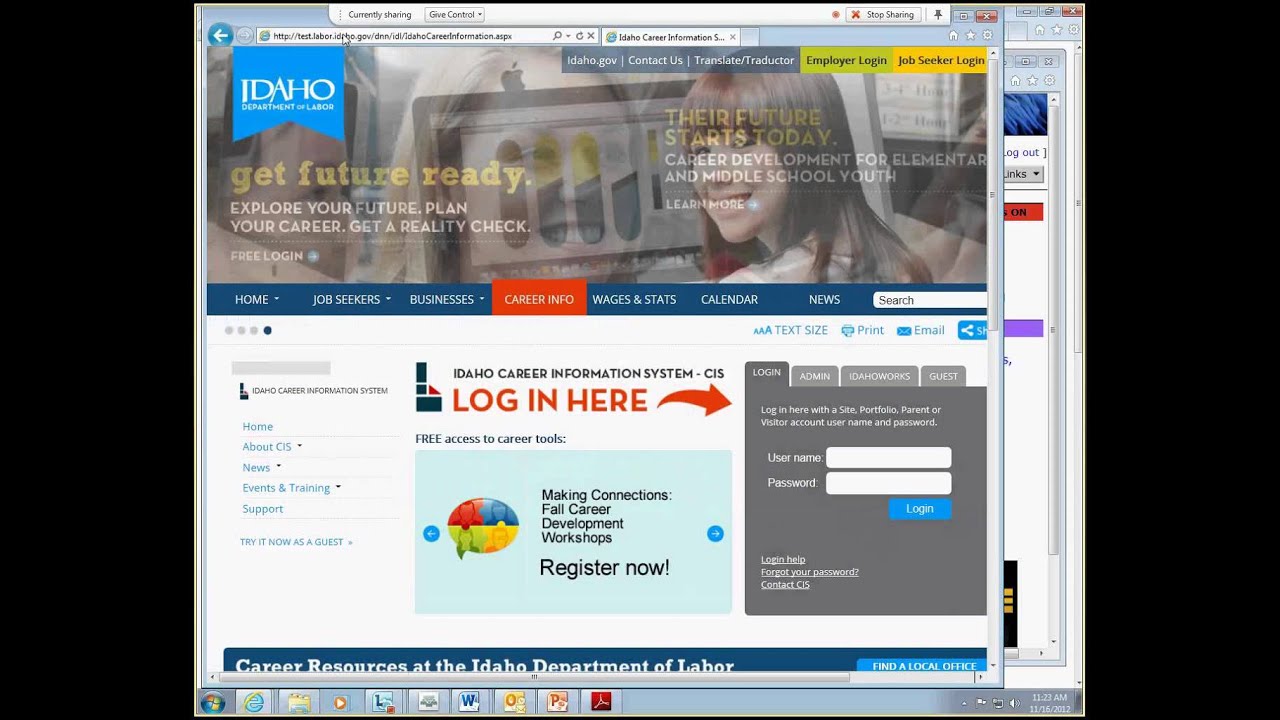The width and height of the screenshot is (1280, 720).
Task: Click the Translate/Traductor link
Action: click(744, 60)
